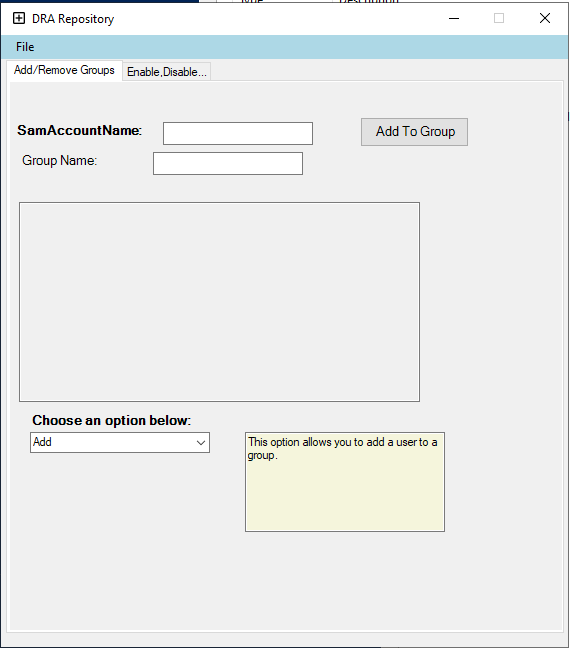Expand the option dropdown via its chevron arrow
This screenshot has width=570, height=648.
point(201,443)
